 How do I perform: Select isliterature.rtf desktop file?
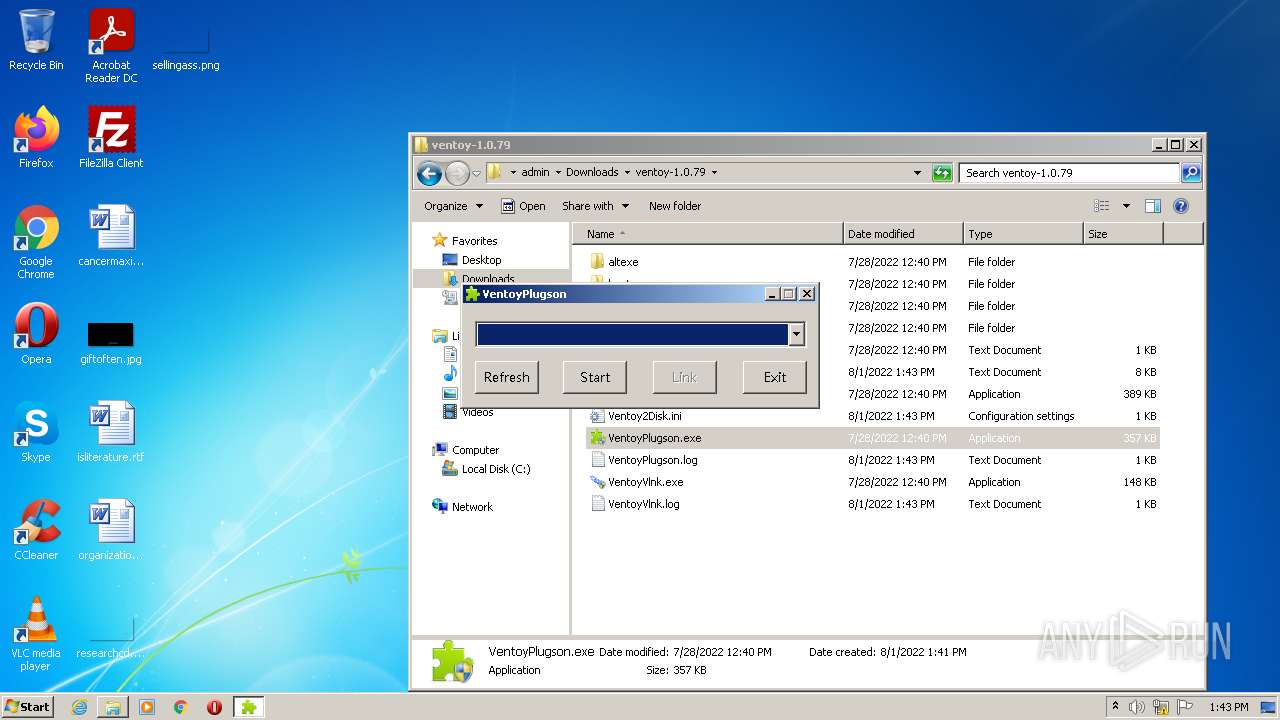[x=111, y=432]
